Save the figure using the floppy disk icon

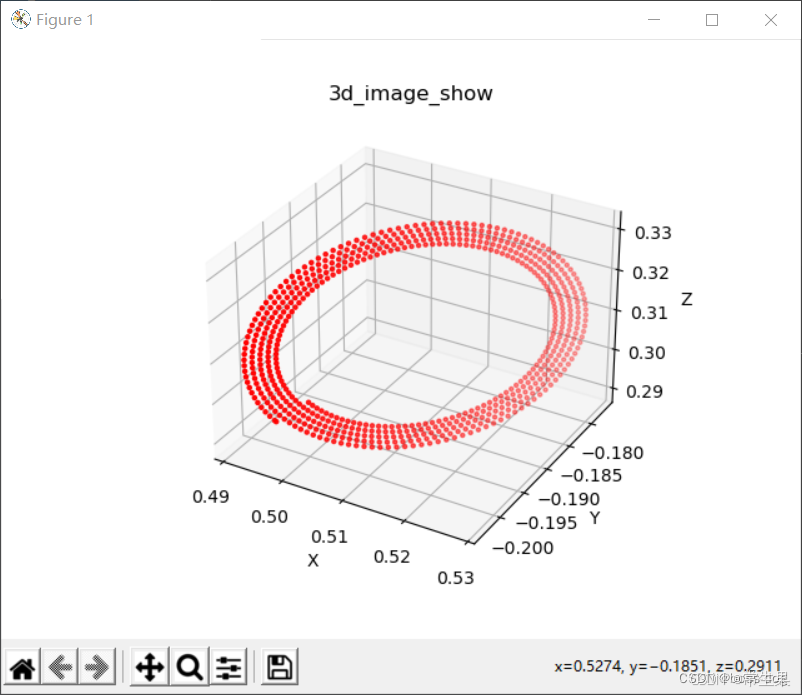[x=279, y=666]
